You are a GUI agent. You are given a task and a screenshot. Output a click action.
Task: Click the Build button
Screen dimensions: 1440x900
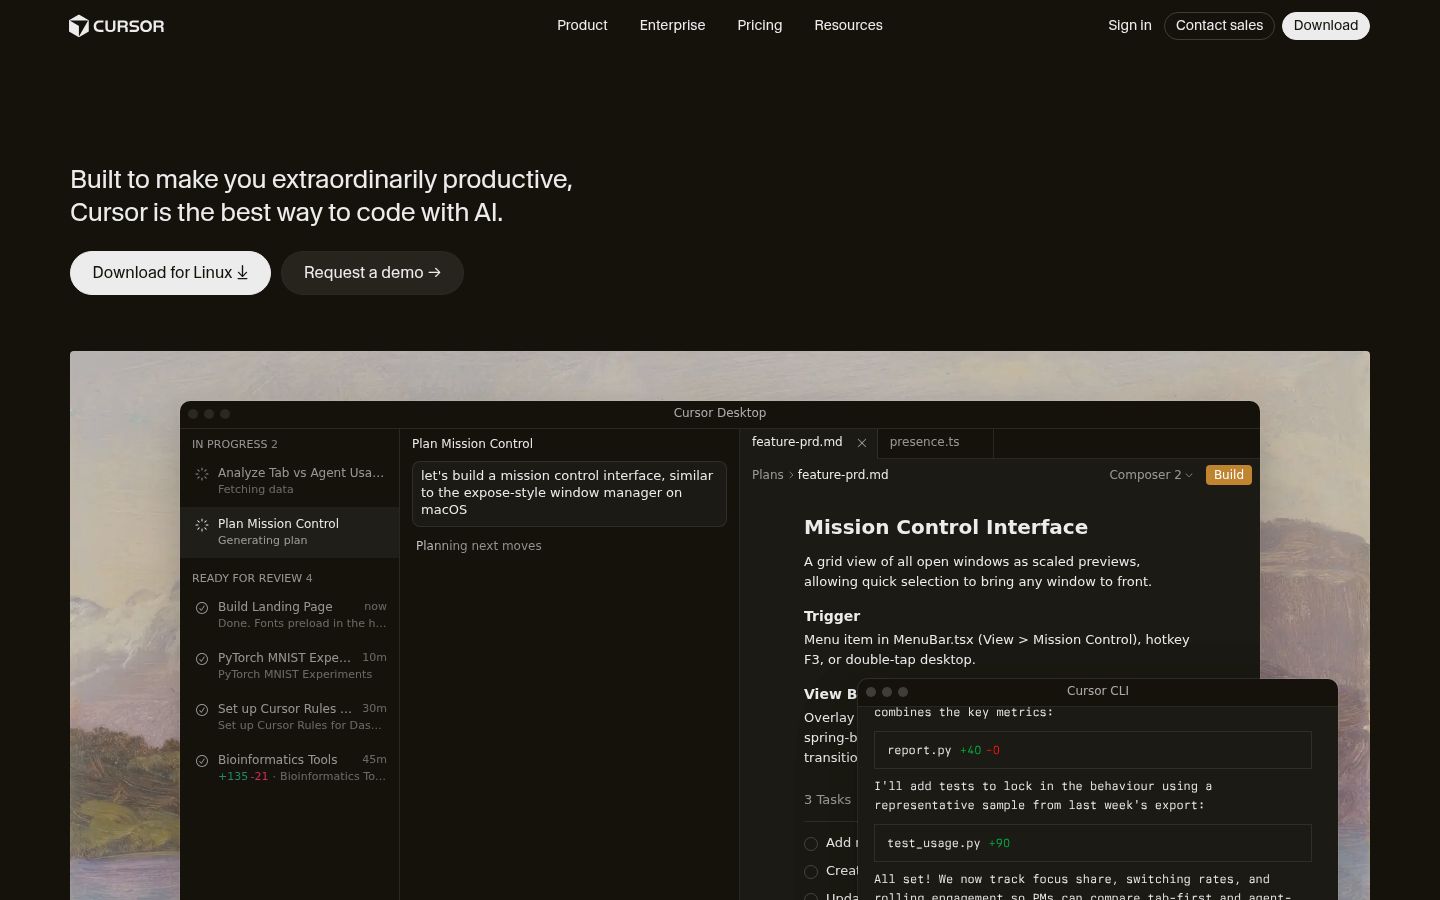[x=1229, y=475]
